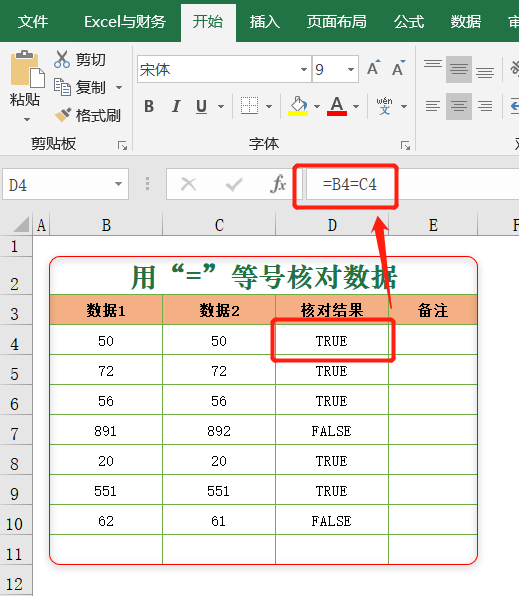The width and height of the screenshot is (519, 596).
Task: Click the Cut scissors icon
Action: 62,59
